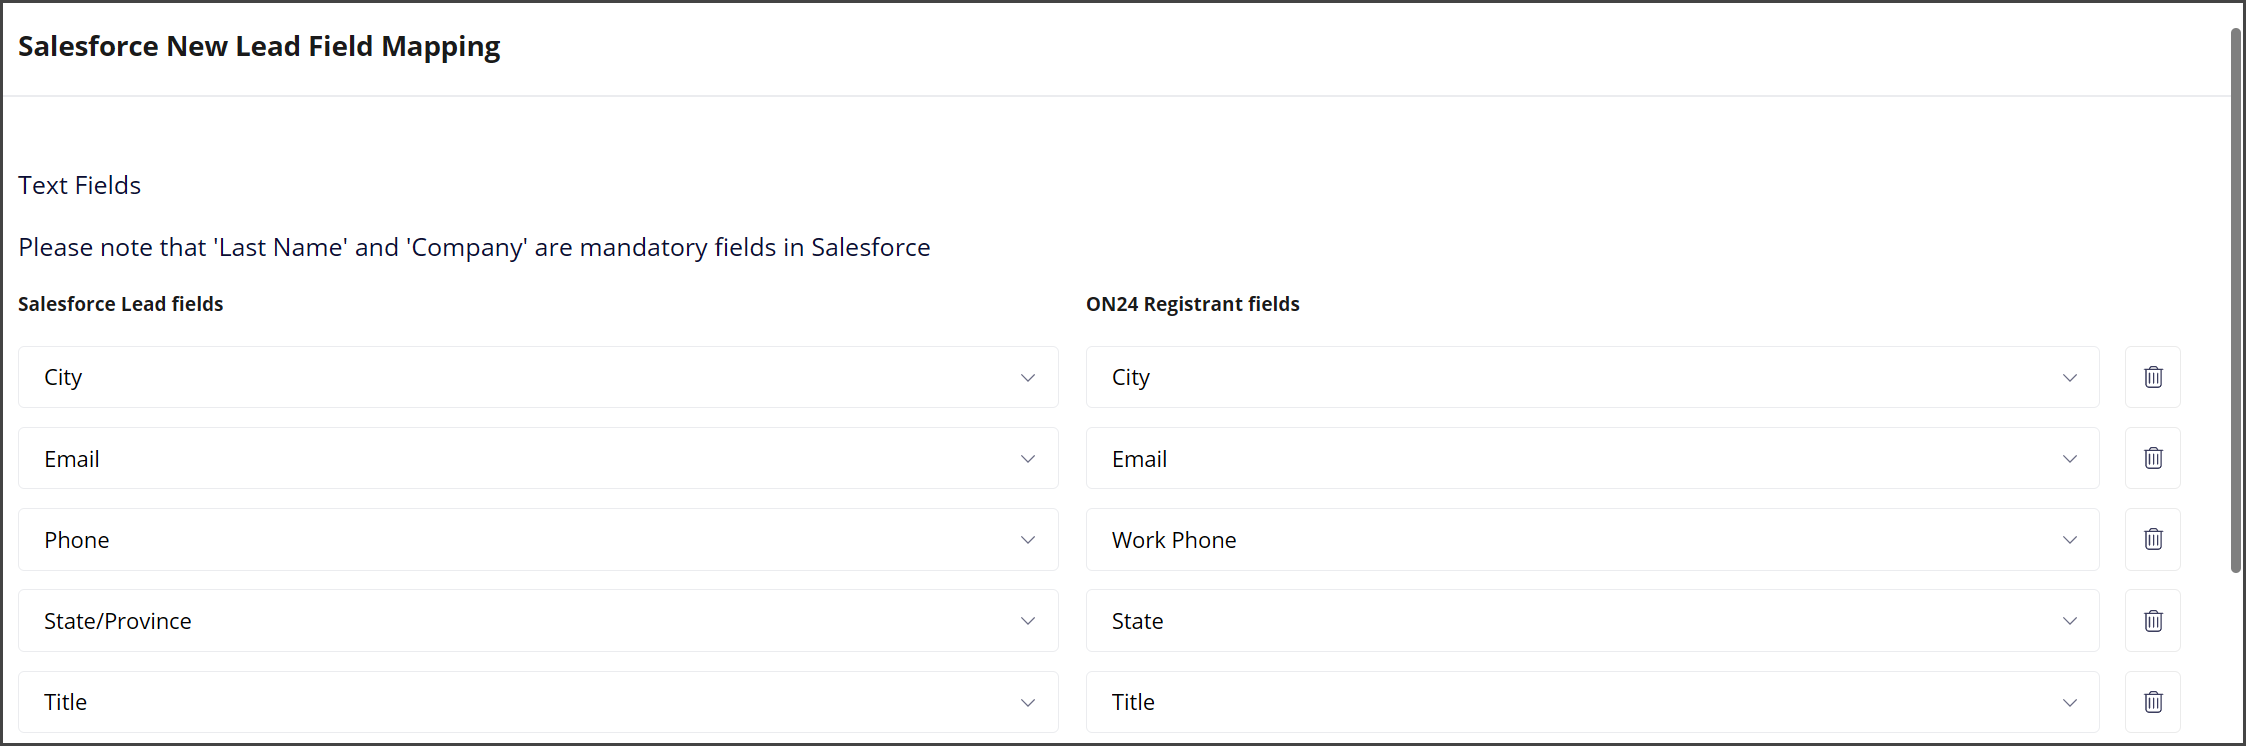The height and width of the screenshot is (746, 2246).
Task: Click the vertical scrollbar on the right
Action: click(2236, 300)
